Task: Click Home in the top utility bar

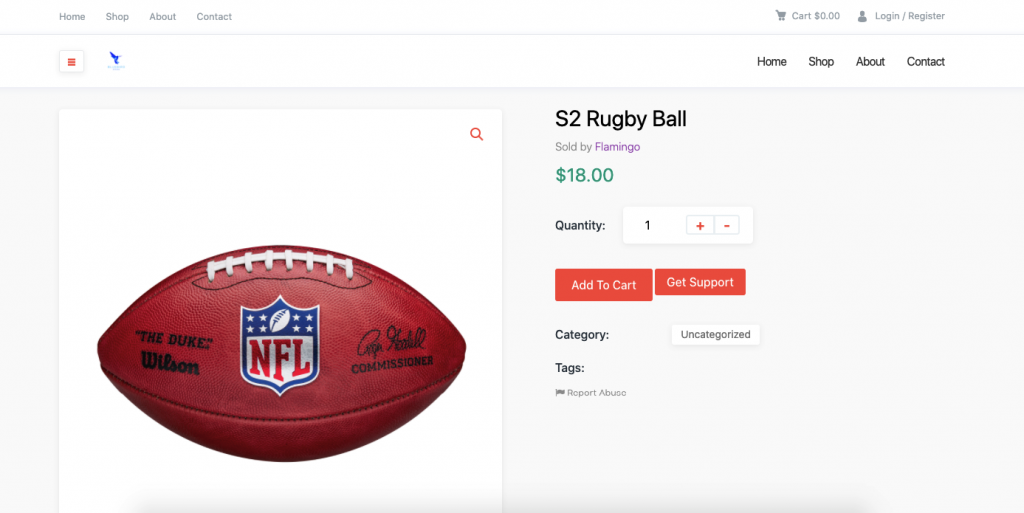Action: point(72,17)
